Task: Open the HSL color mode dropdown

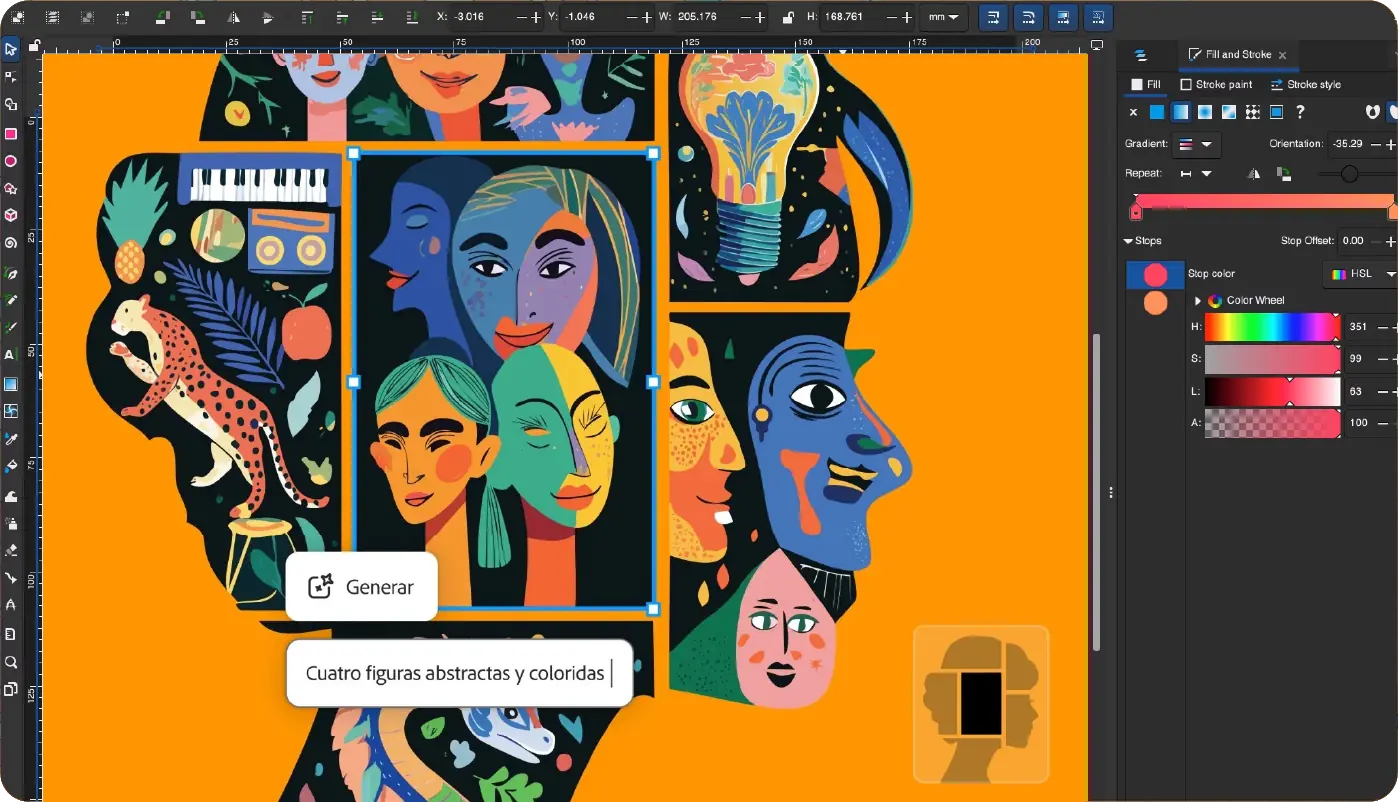Action: [1361, 273]
